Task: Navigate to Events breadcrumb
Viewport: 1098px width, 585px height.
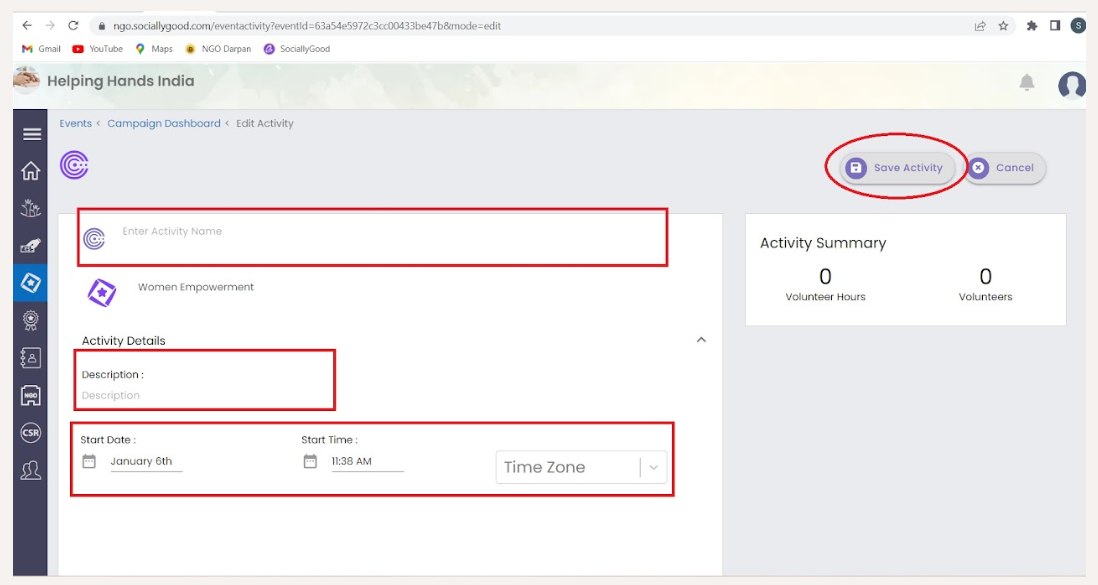Action: point(75,124)
